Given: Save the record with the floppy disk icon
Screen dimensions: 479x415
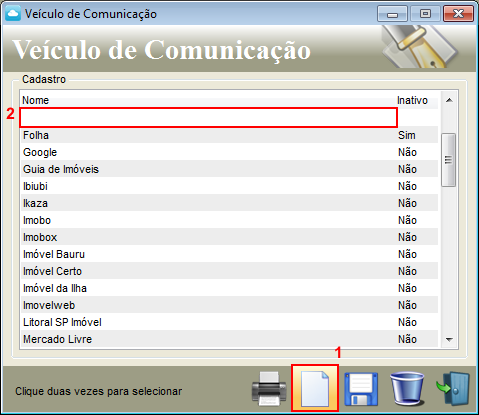Looking at the screenshot, I should (x=361, y=389).
